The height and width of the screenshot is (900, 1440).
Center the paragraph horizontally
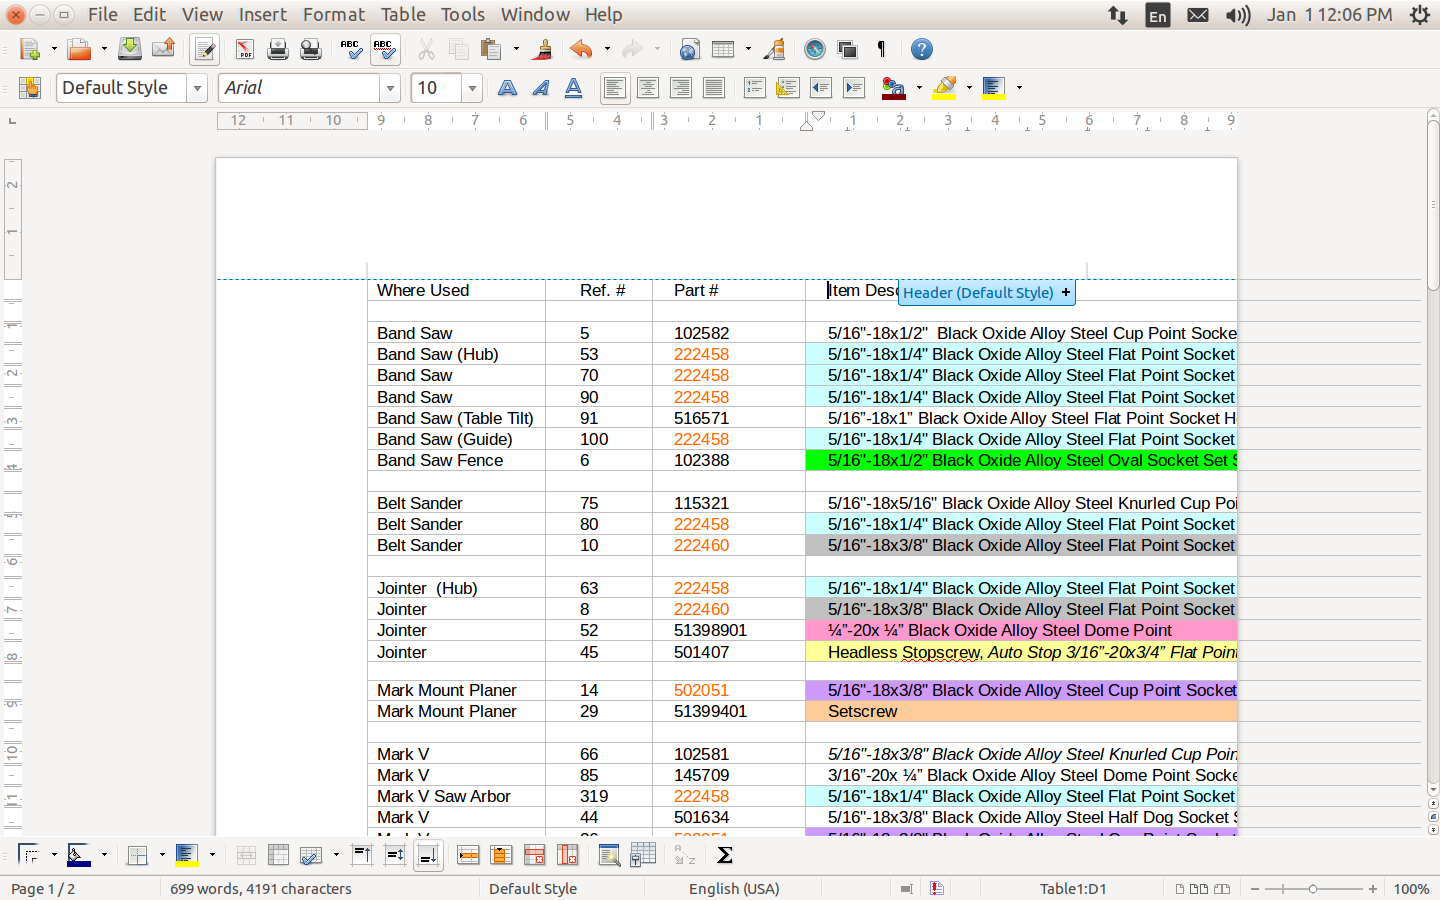(648, 88)
